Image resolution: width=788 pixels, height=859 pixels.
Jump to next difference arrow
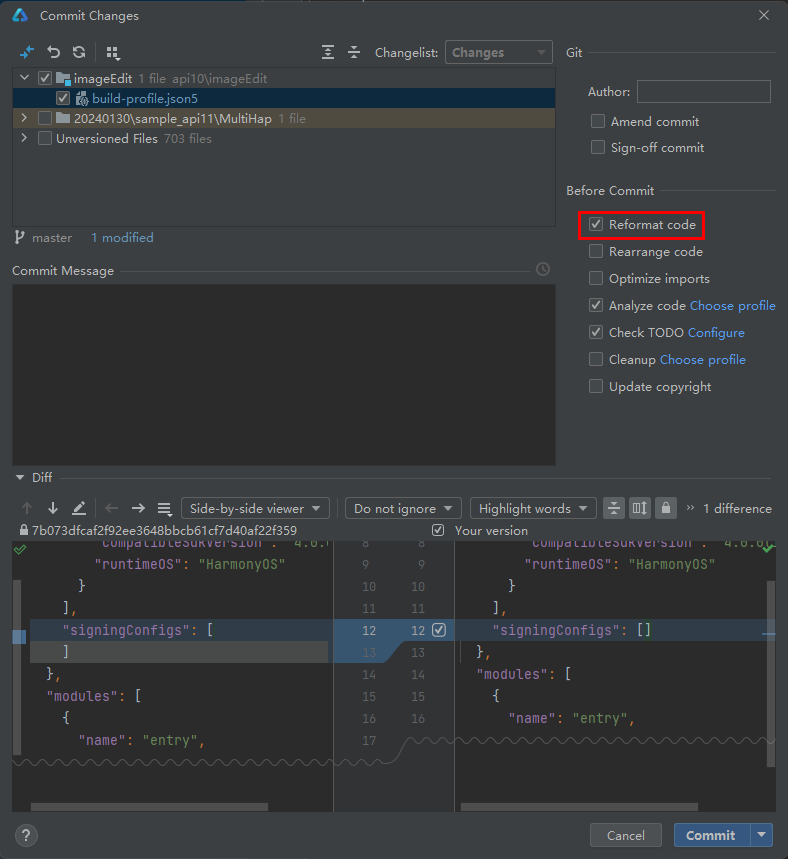[53, 508]
